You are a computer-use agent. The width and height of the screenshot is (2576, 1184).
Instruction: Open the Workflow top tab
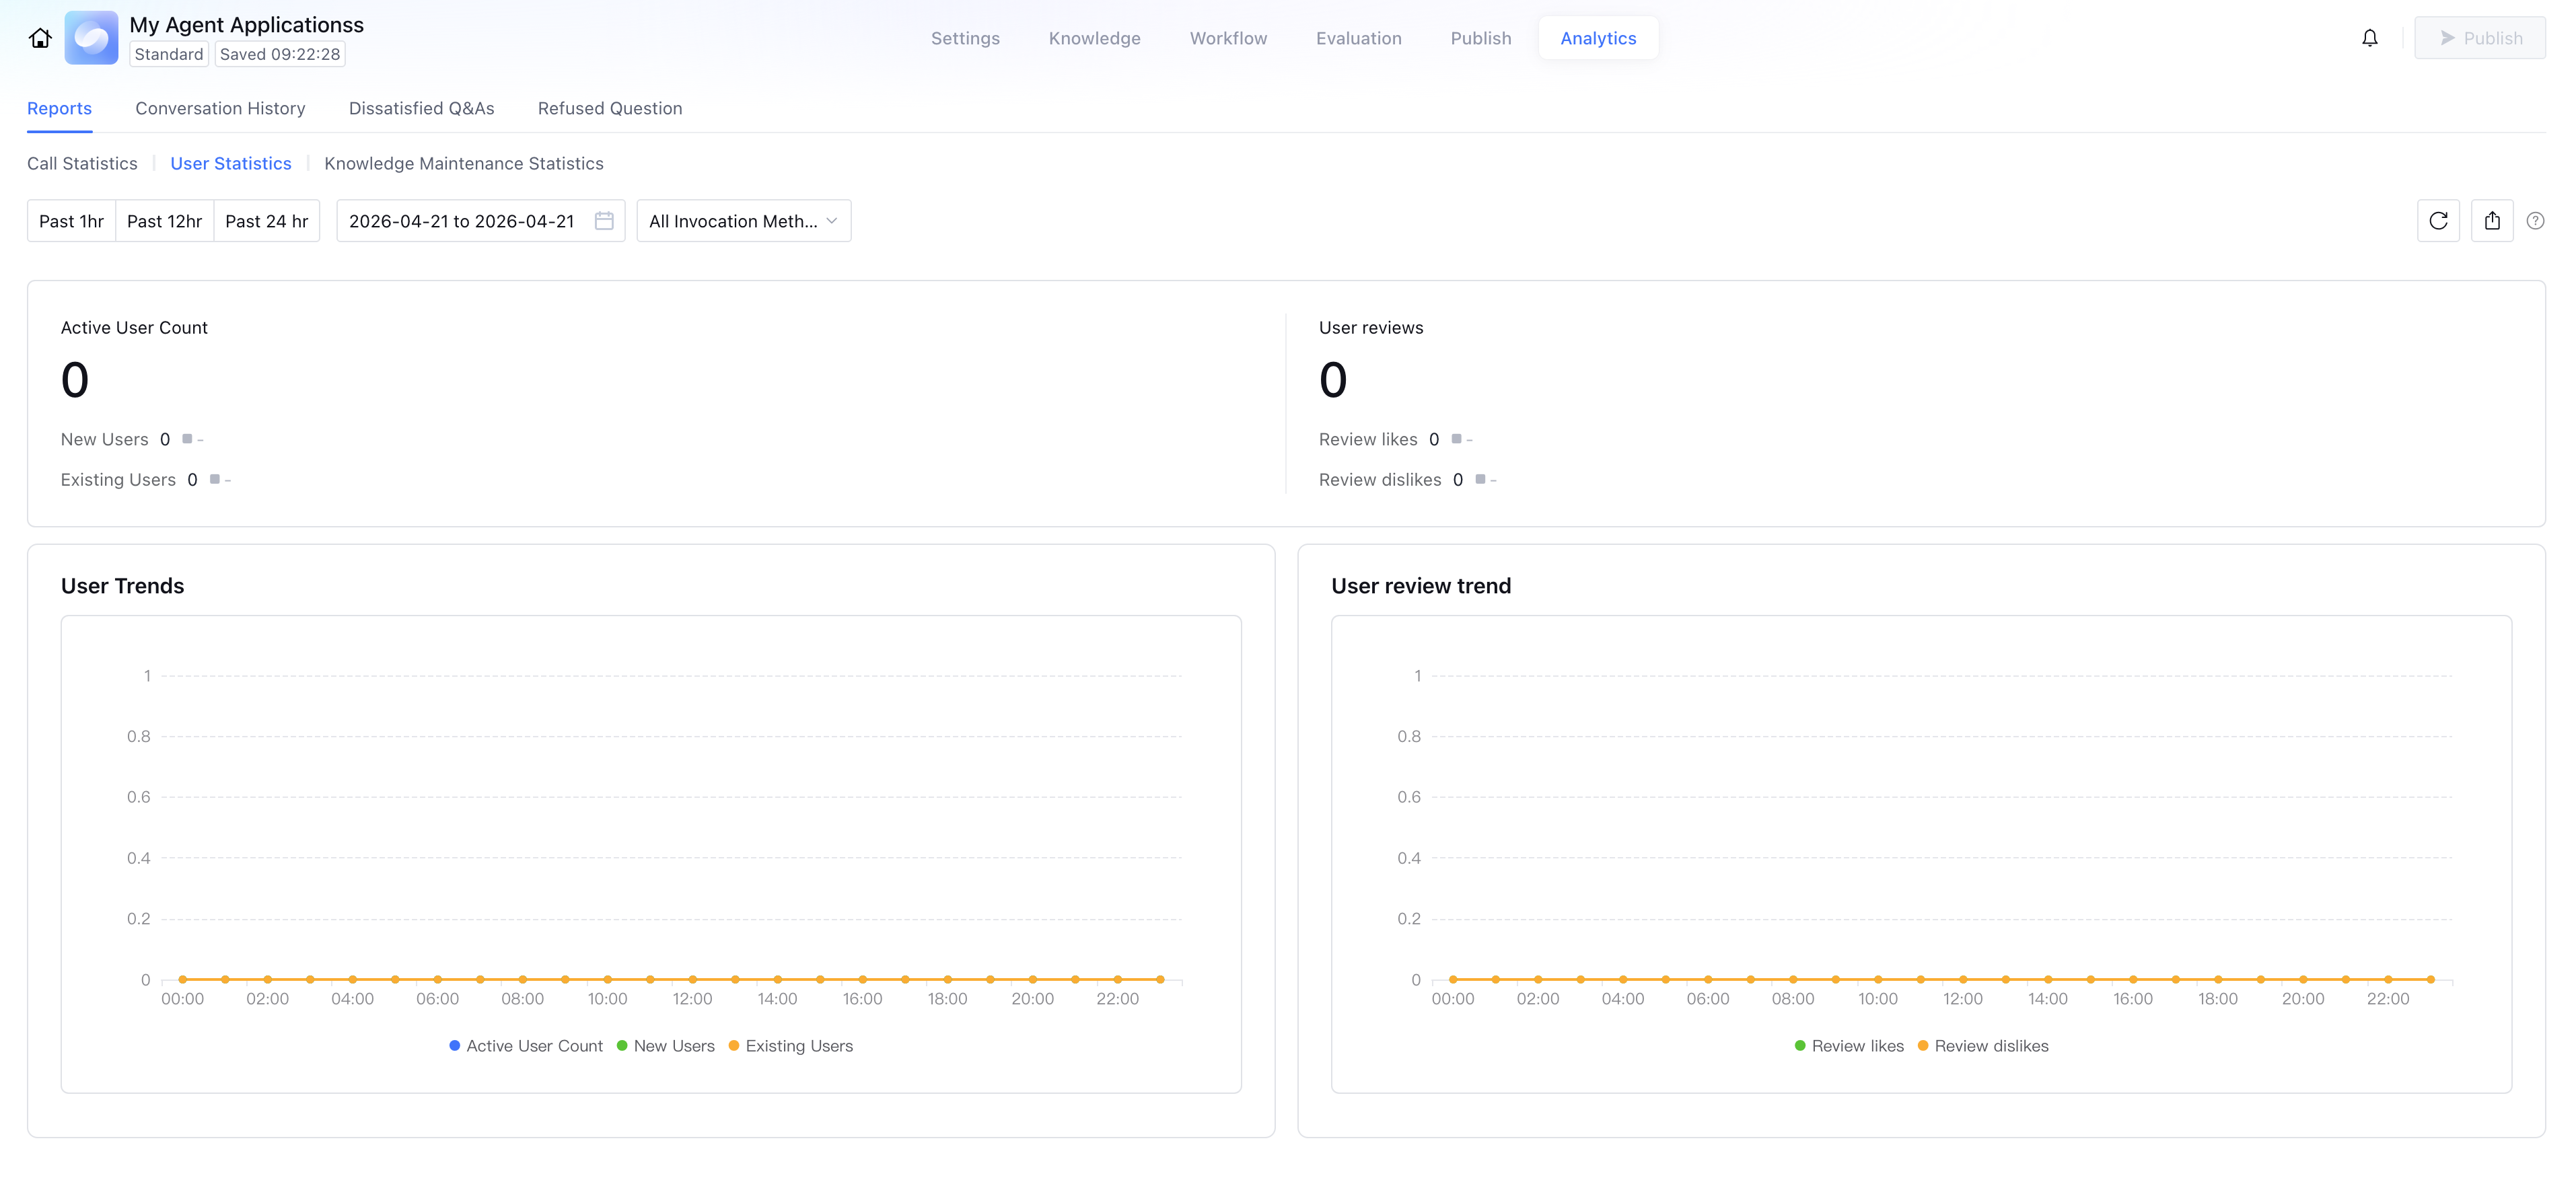1228,38
